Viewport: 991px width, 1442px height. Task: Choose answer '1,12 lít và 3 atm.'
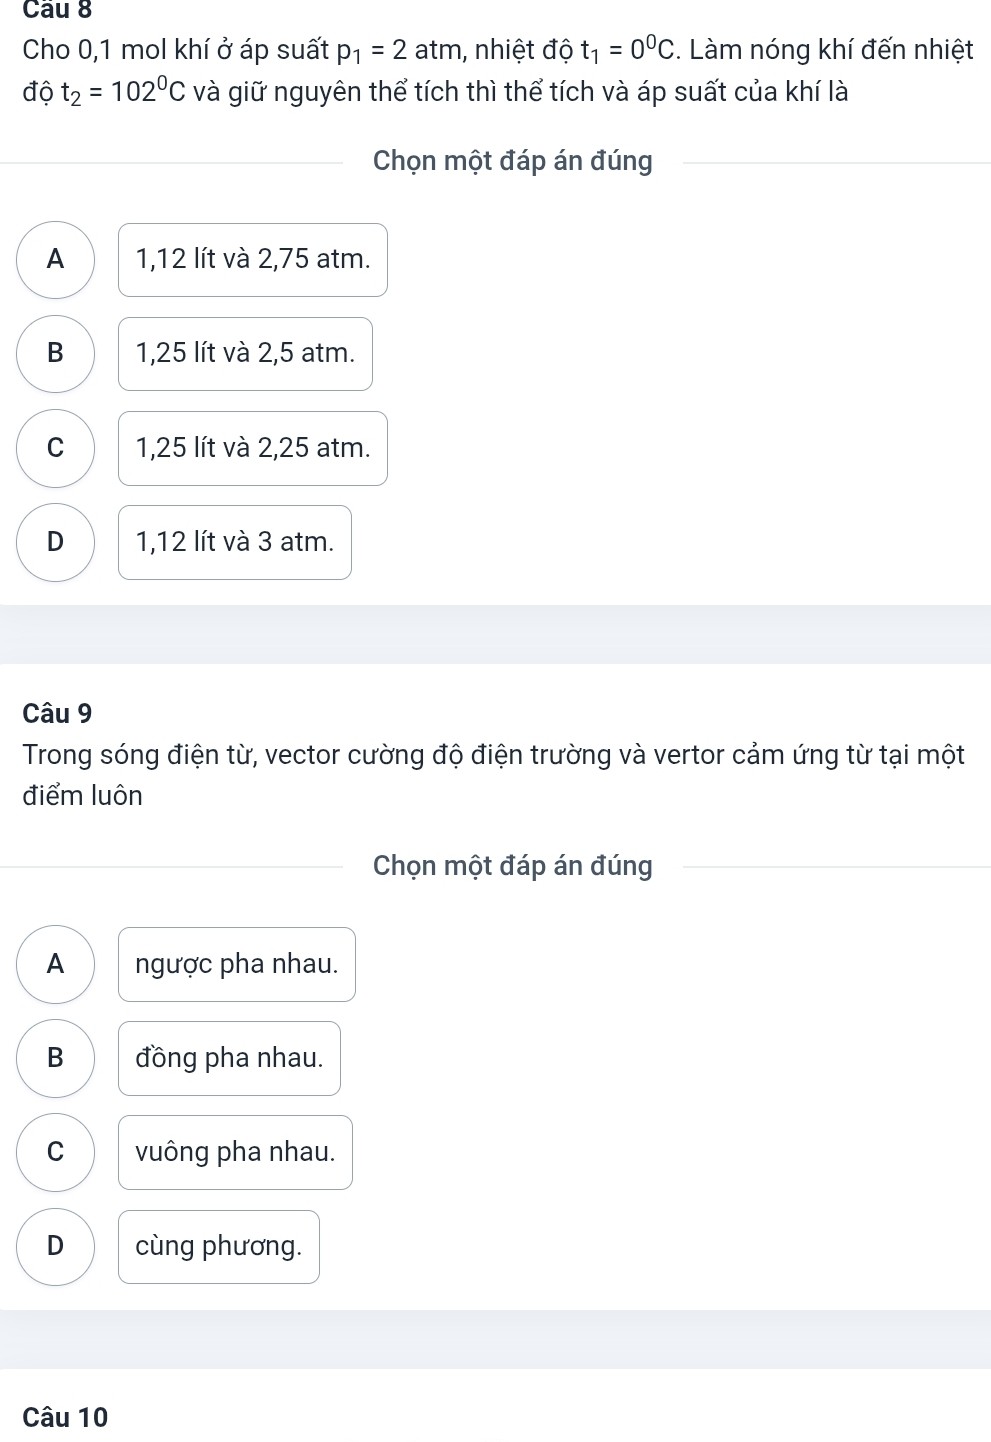235,542
